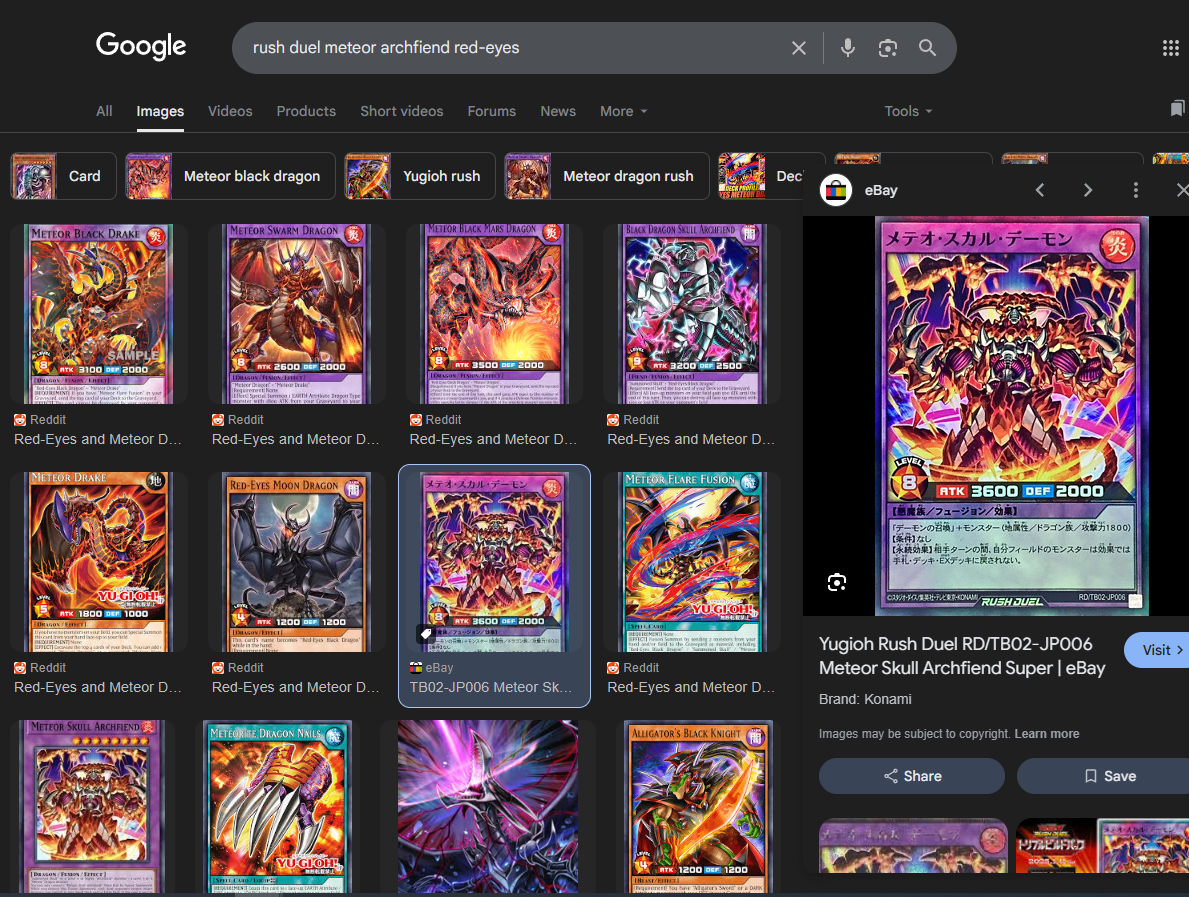Open Red-Eyes Moon Dragon thumbnail
Image resolution: width=1189 pixels, height=897 pixels.
point(296,562)
